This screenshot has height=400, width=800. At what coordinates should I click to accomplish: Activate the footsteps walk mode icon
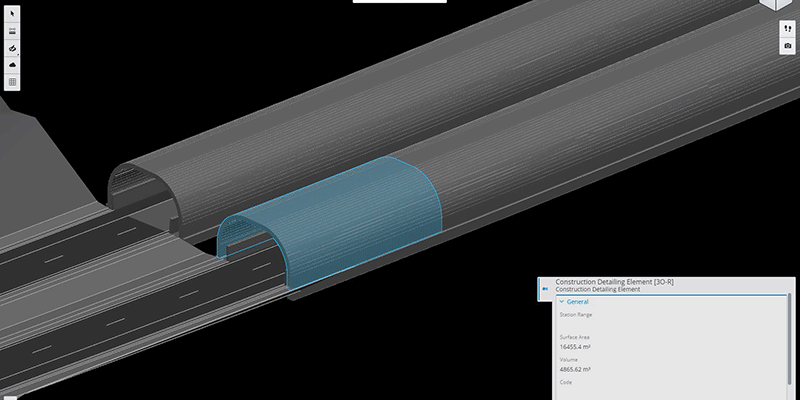click(x=788, y=29)
